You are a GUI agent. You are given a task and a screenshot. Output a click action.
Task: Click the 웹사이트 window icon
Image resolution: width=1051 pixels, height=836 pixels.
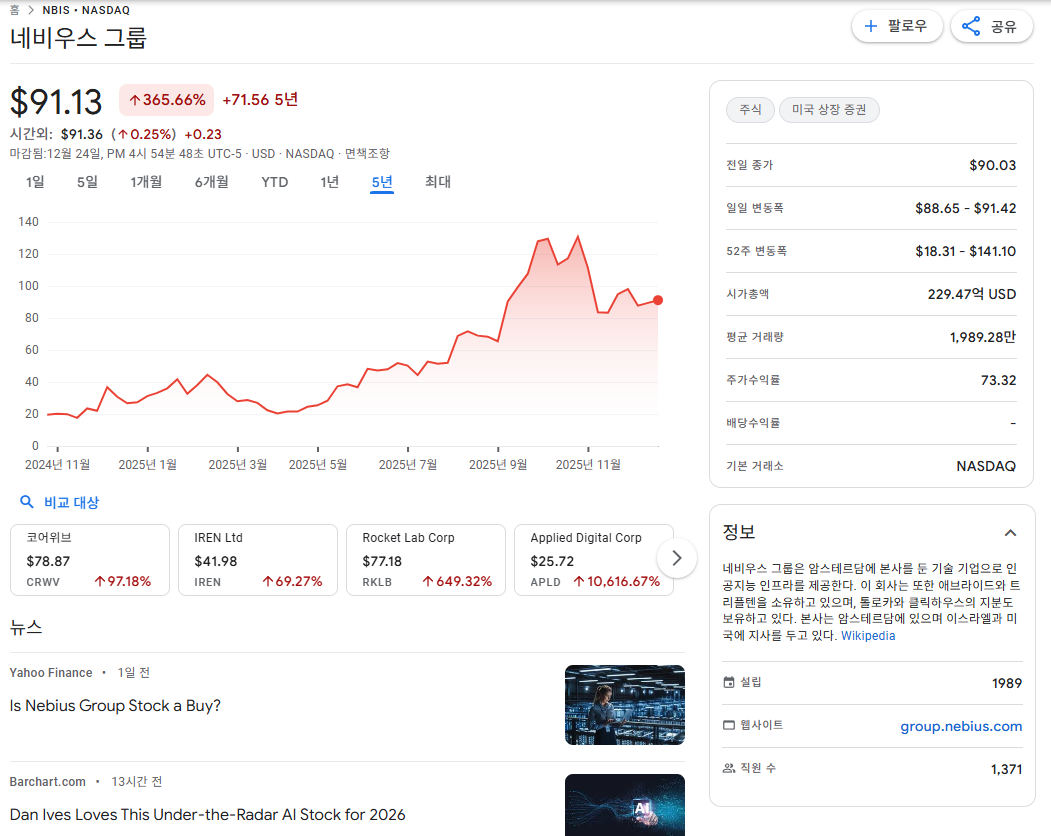point(729,725)
